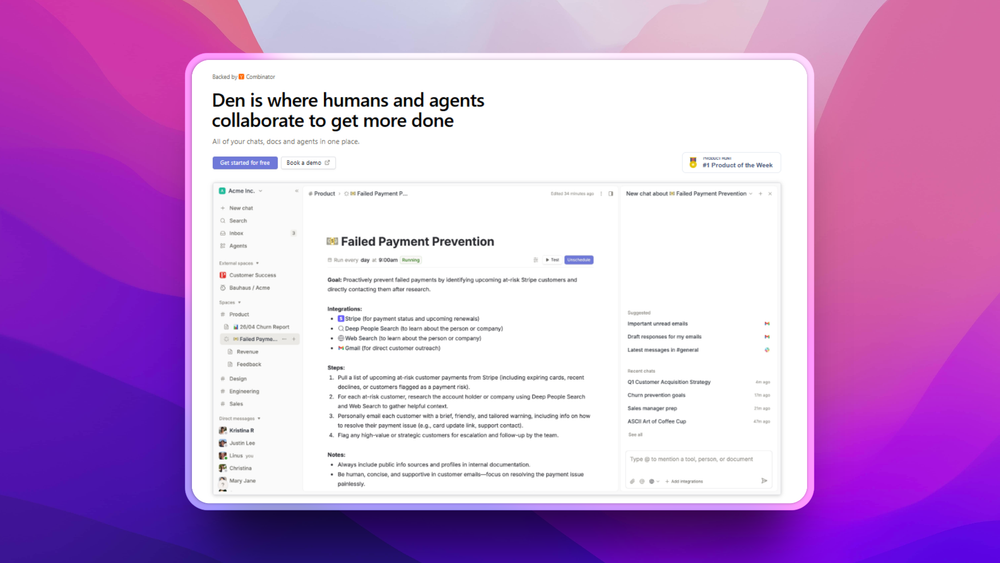
Task: Open the Churn prevention goals chat
Action: click(x=698, y=395)
